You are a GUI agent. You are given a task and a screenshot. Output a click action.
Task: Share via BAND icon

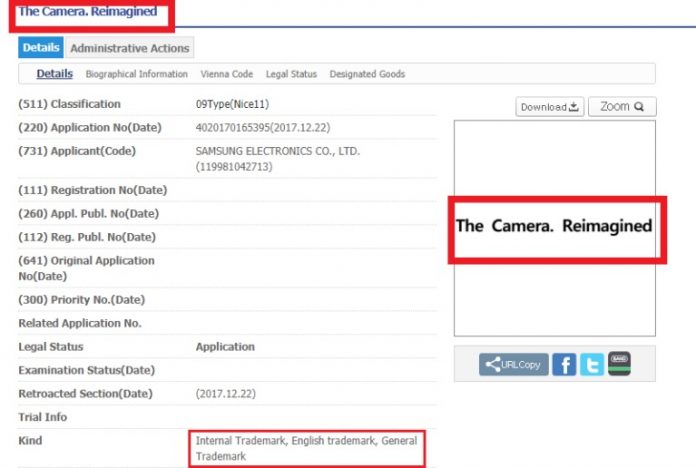[x=619, y=364]
